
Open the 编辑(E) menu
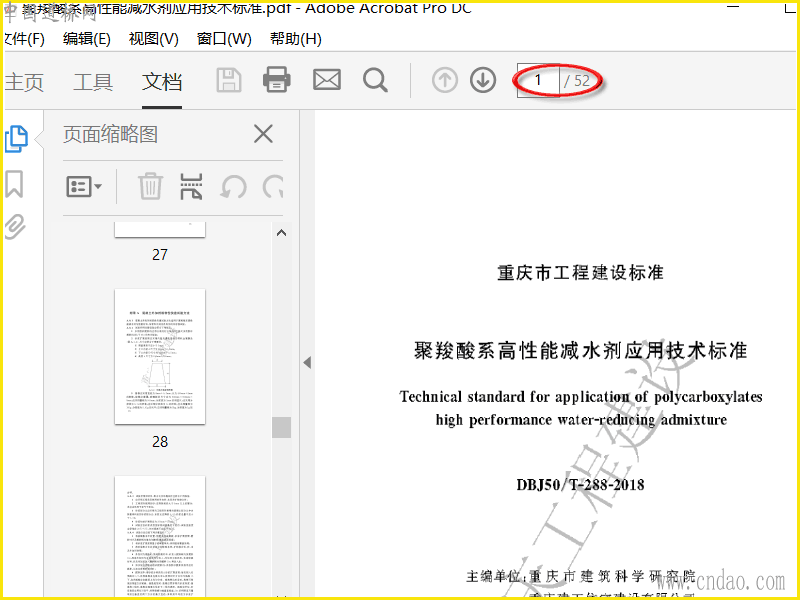87,39
